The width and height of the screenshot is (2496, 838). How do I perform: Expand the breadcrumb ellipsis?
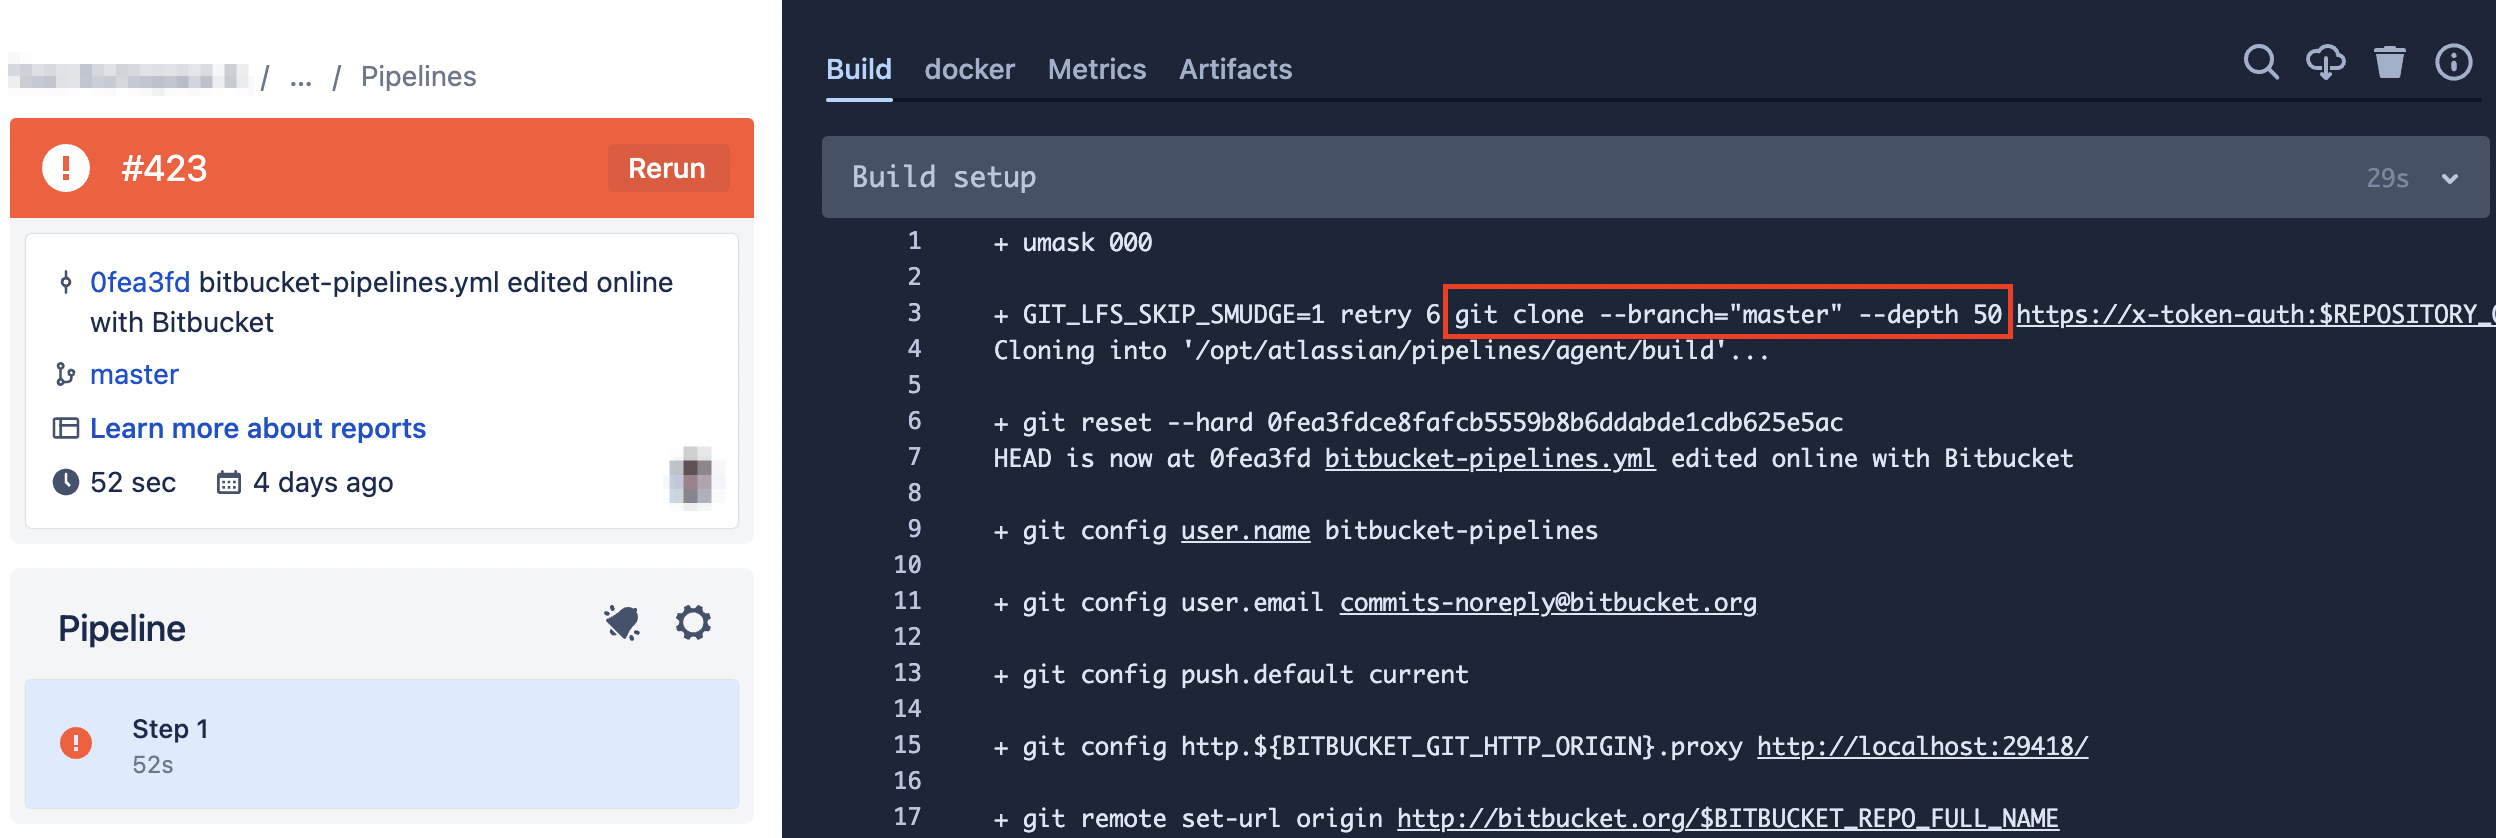pos(301,77)
